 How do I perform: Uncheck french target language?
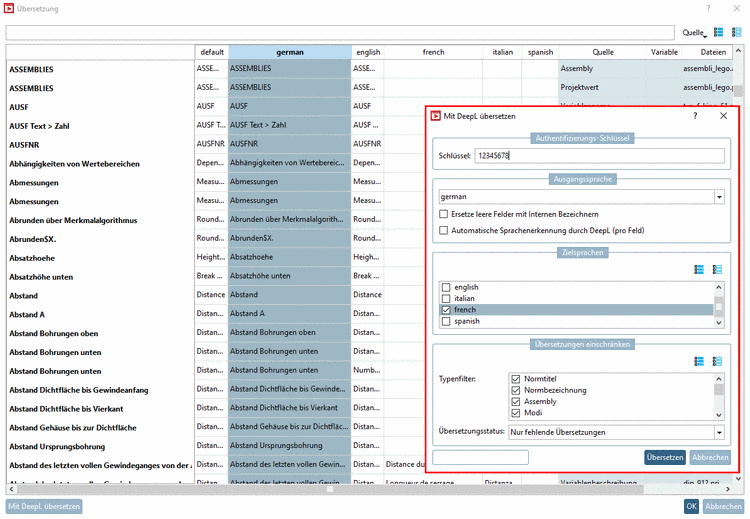446,310
